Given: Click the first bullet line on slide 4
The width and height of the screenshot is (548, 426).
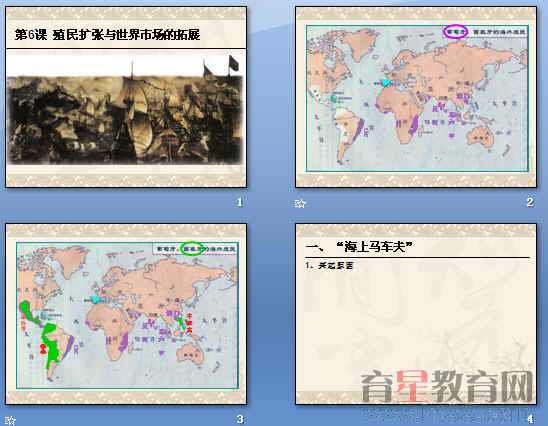Looking at the screenshot, I should click(x=329, y=266).
